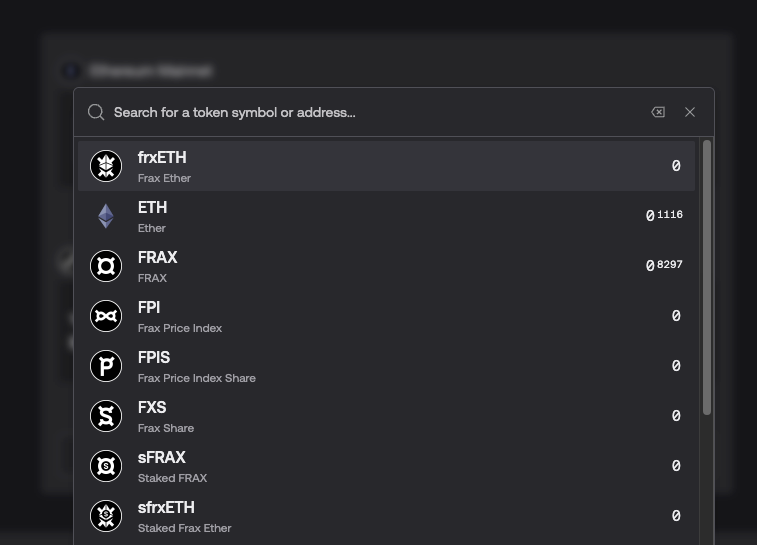
Task: Pick Frax Price Index Share token
Action: [x=386, y=366]
